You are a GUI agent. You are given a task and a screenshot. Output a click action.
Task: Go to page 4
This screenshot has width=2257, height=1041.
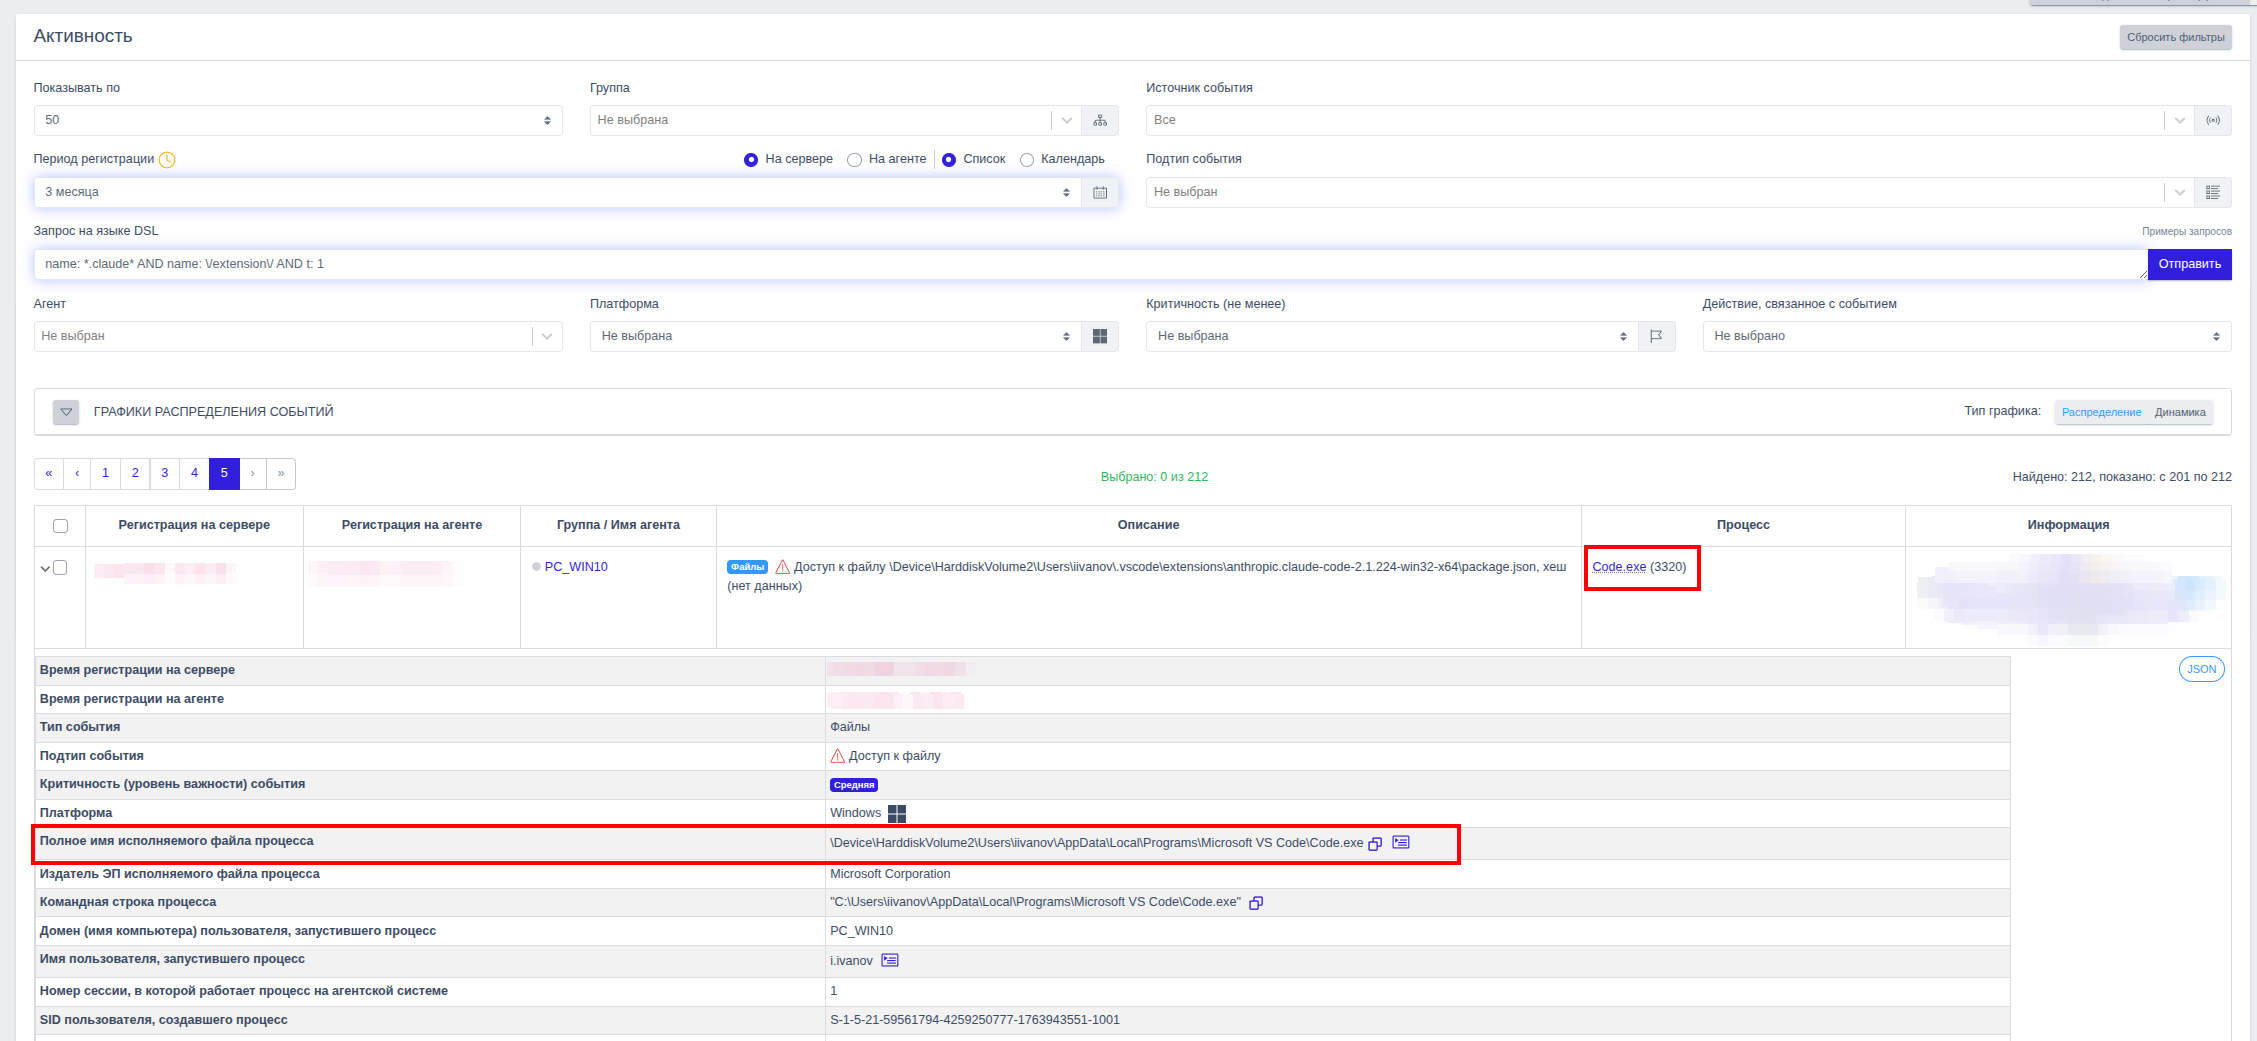click(x=194, y=473)
